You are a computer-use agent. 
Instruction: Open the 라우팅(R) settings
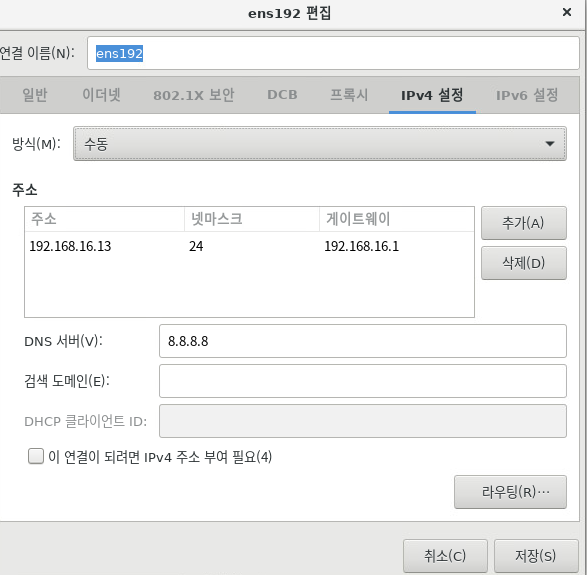[x=510, y=492]
